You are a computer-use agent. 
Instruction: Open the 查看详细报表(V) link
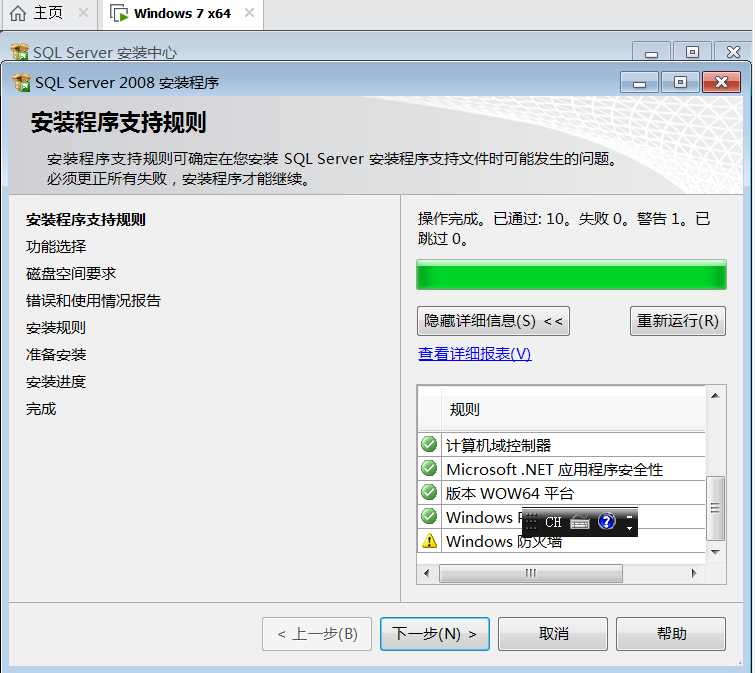click(474, 354)
